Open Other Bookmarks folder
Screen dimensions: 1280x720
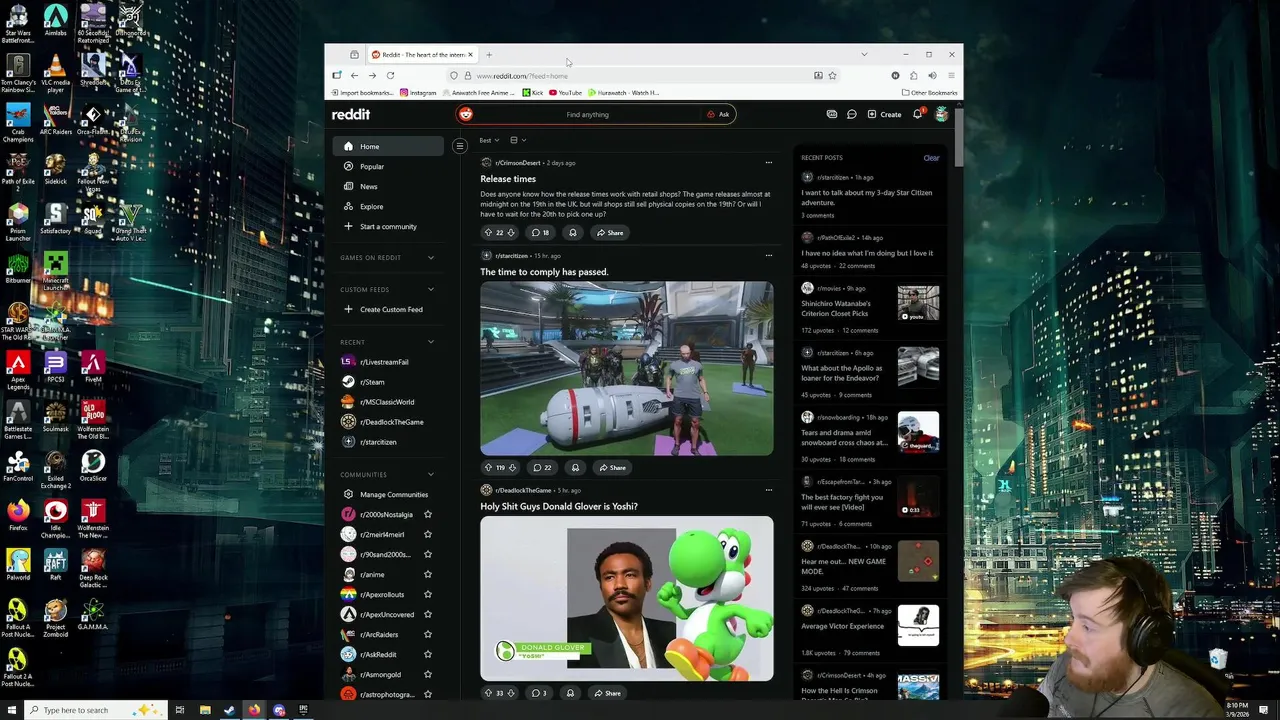click(x=930, y=93)
